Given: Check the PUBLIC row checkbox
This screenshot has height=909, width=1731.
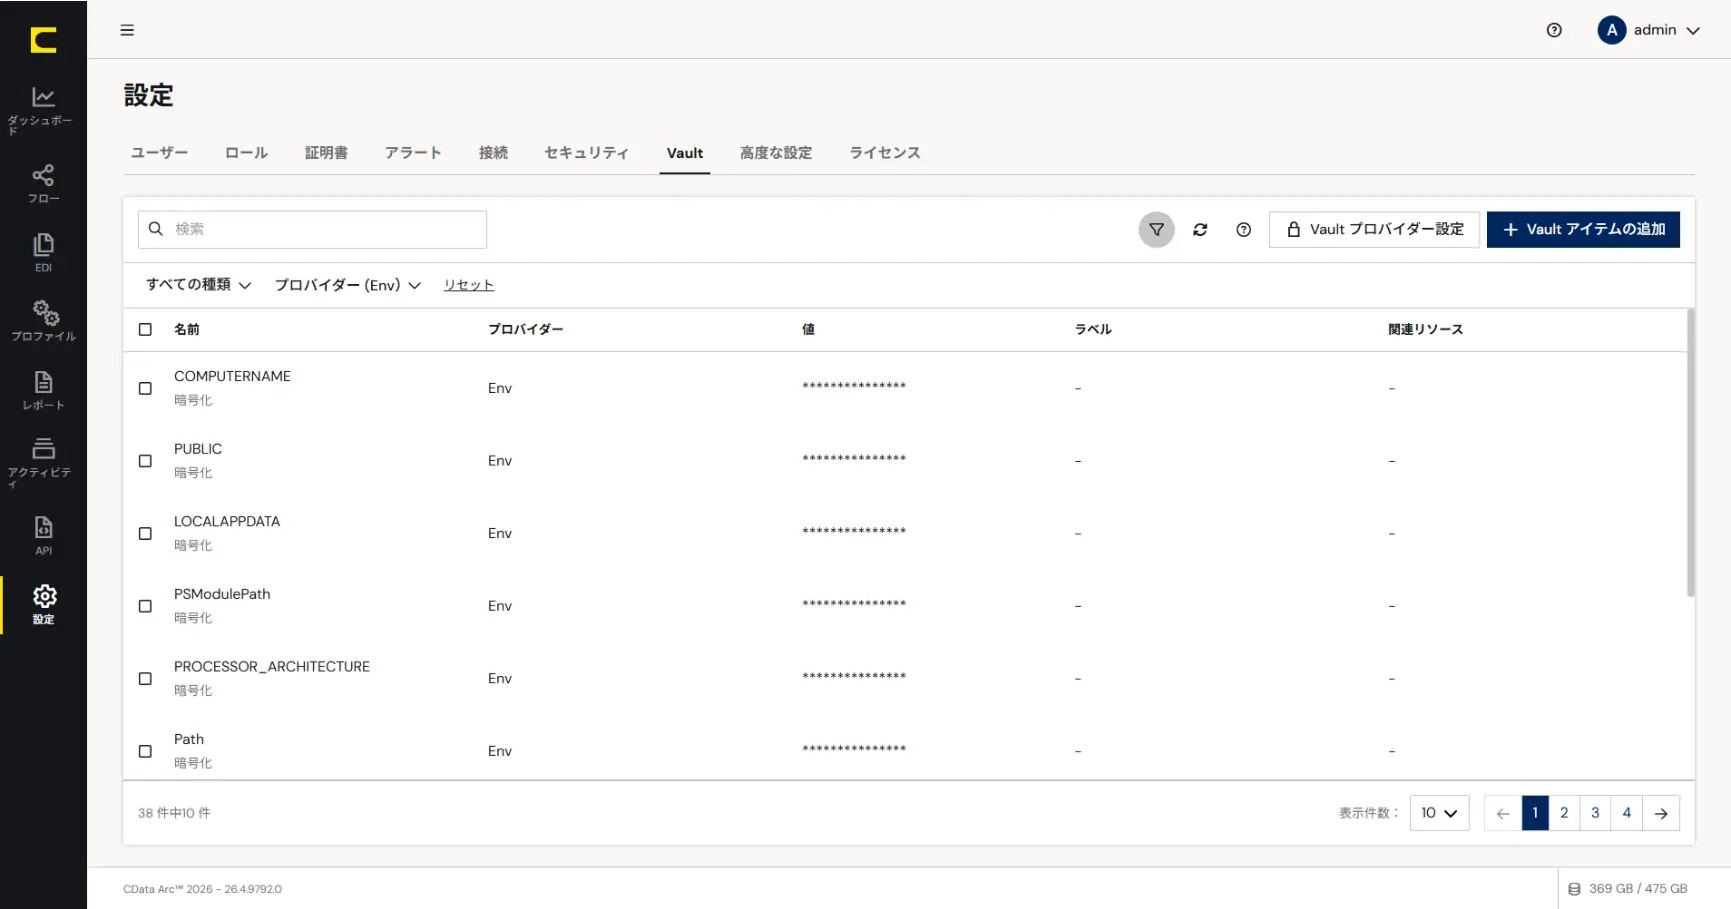Looking at the screenshot, I should [145, 461].
